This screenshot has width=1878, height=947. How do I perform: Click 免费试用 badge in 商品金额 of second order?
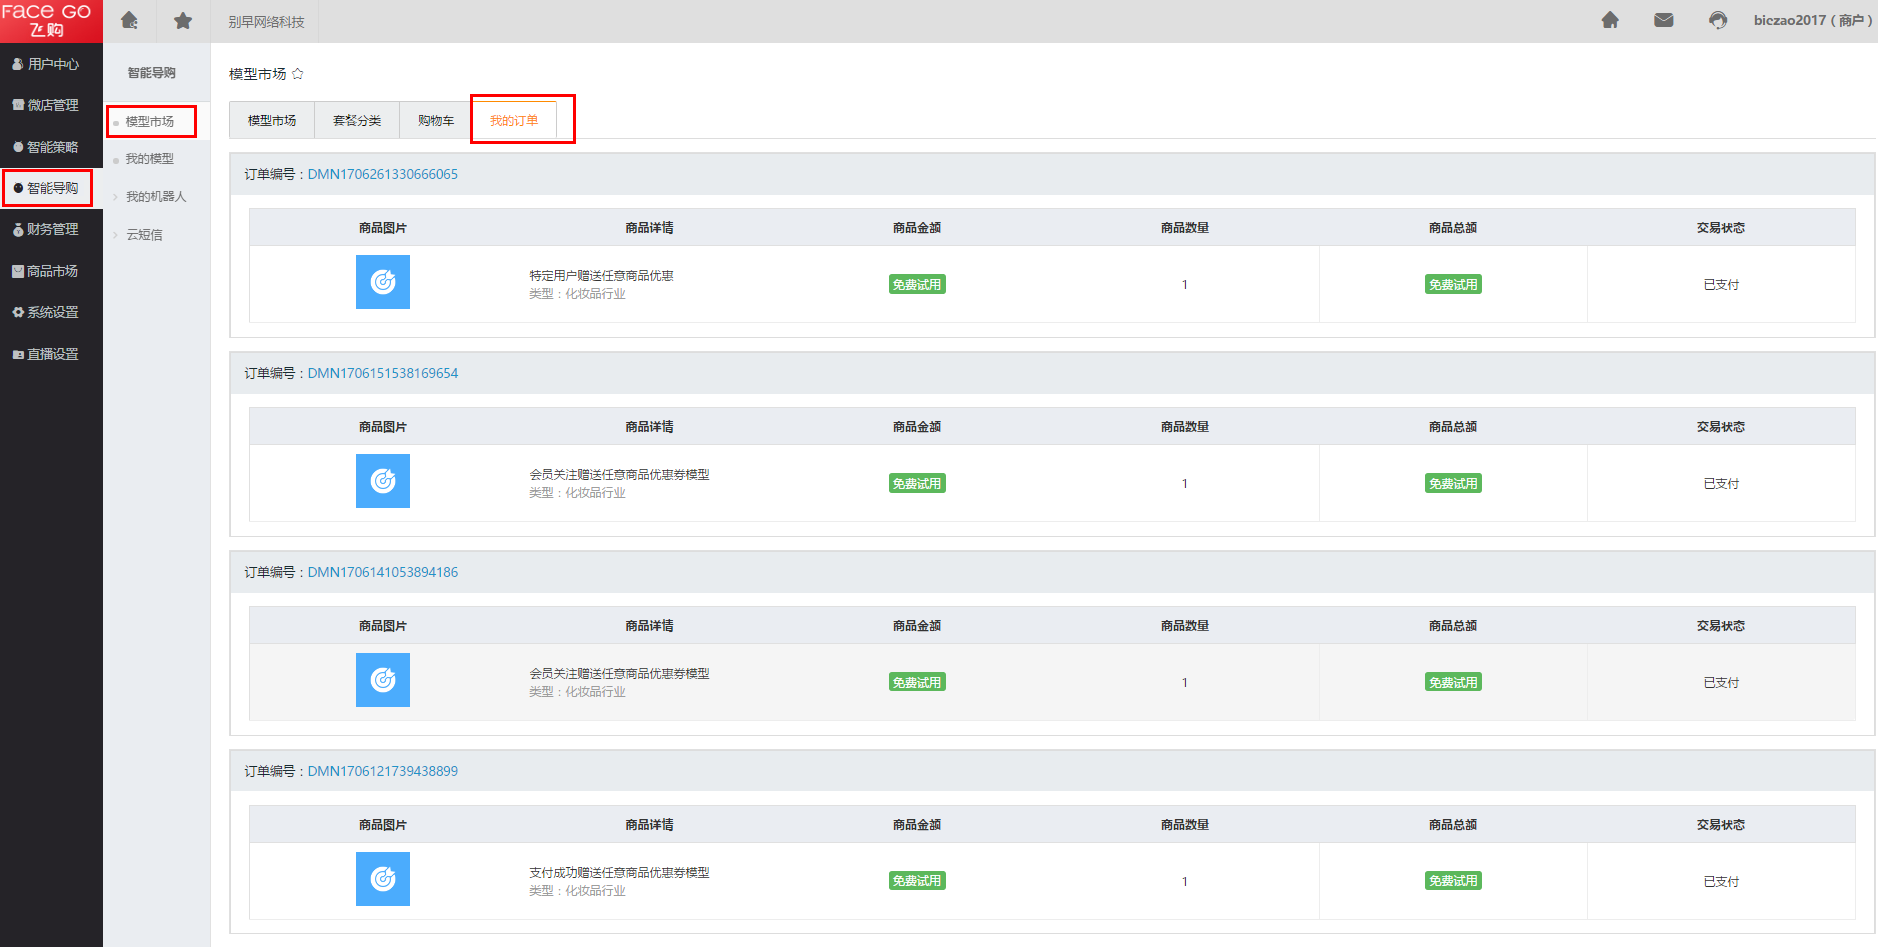tap(917, 484)
